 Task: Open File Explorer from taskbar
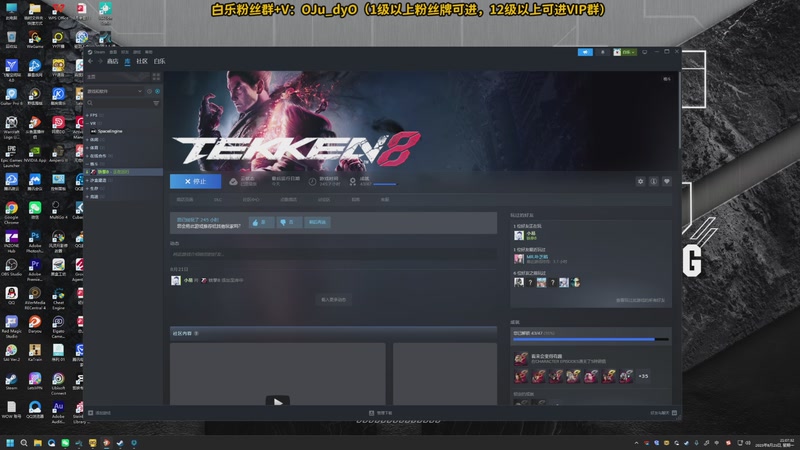(38, 443)
